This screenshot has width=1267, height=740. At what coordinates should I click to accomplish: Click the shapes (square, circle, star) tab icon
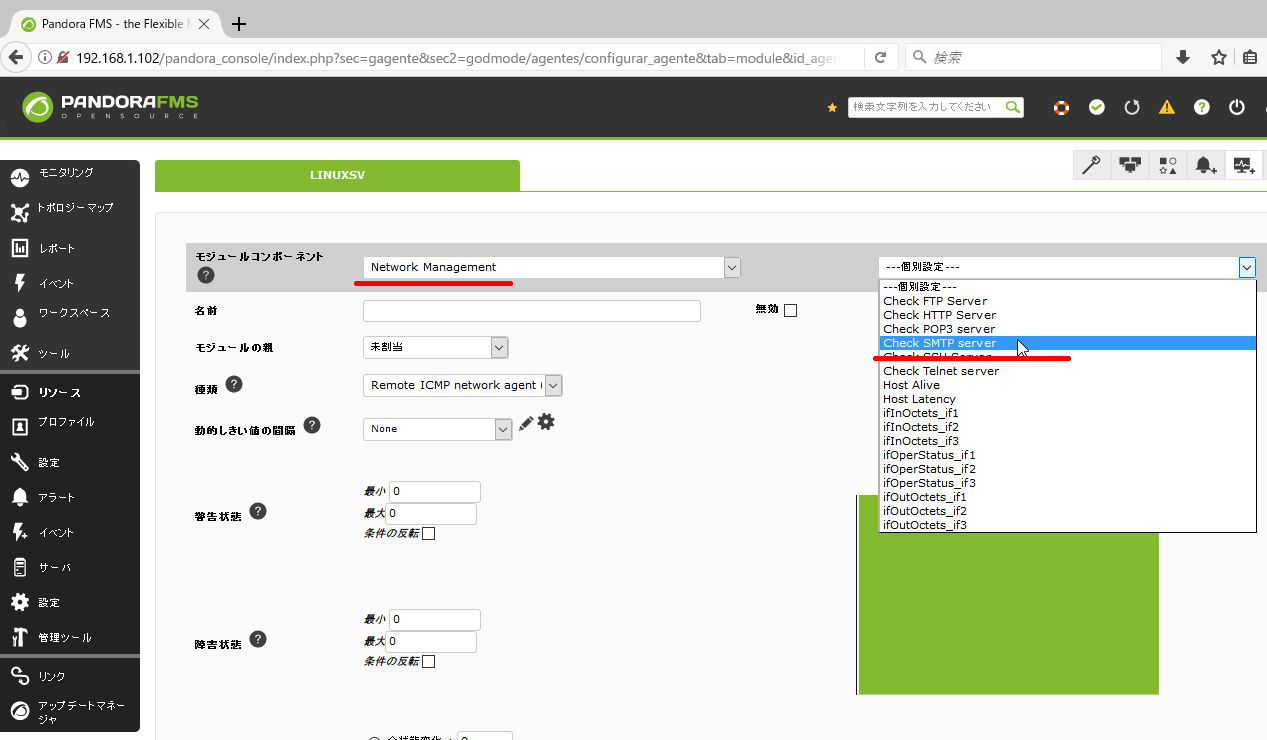coord(1168,165)
